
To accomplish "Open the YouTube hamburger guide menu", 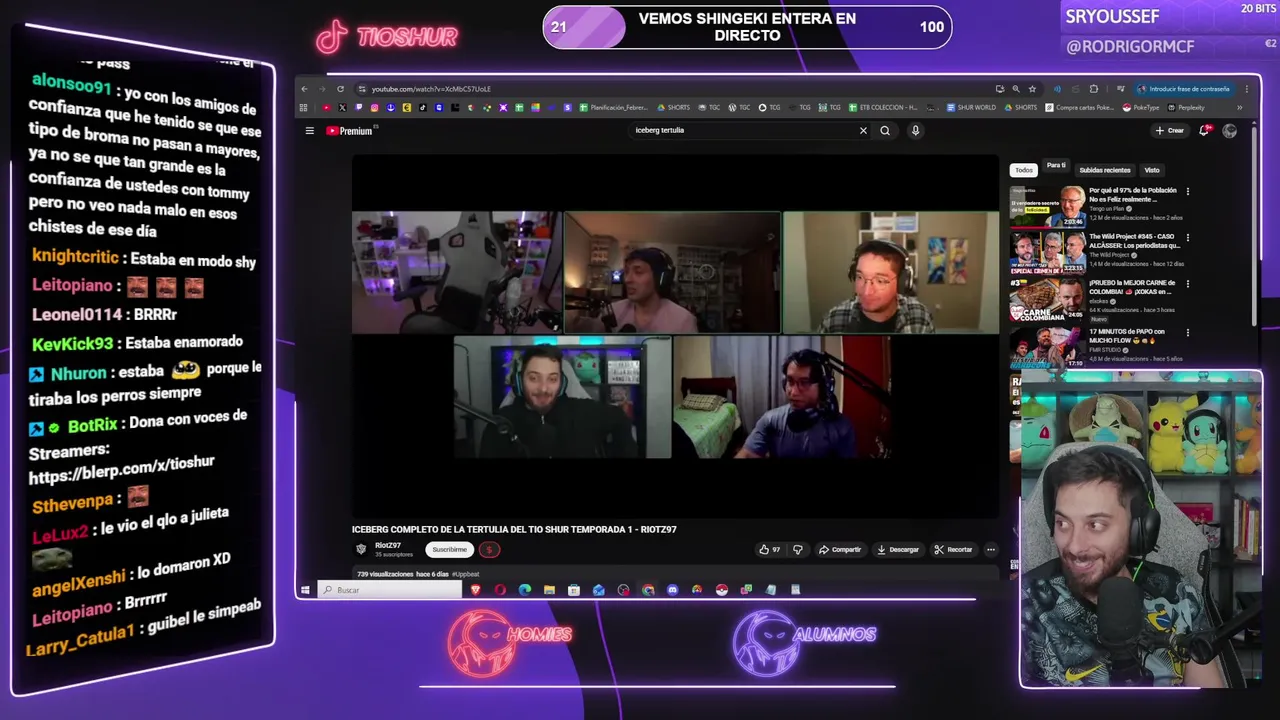I will pos(310,131).
